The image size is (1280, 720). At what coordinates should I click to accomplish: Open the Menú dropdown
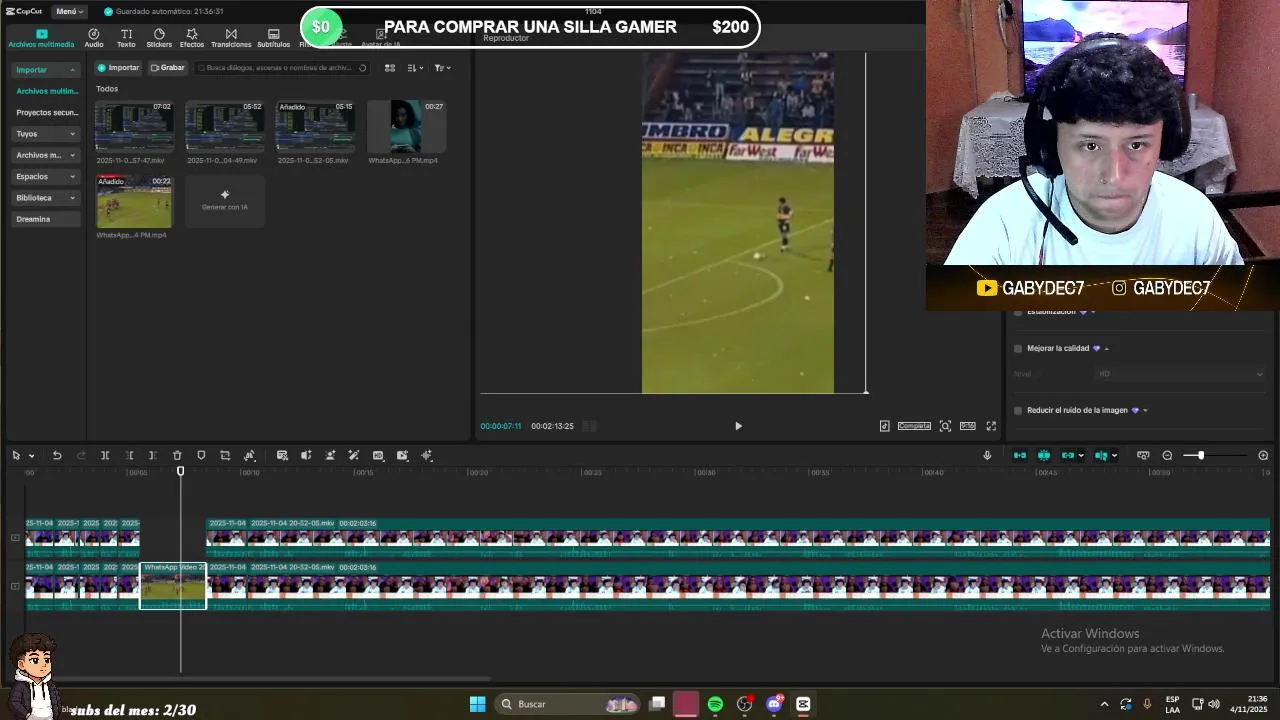[x=68, y=11]
